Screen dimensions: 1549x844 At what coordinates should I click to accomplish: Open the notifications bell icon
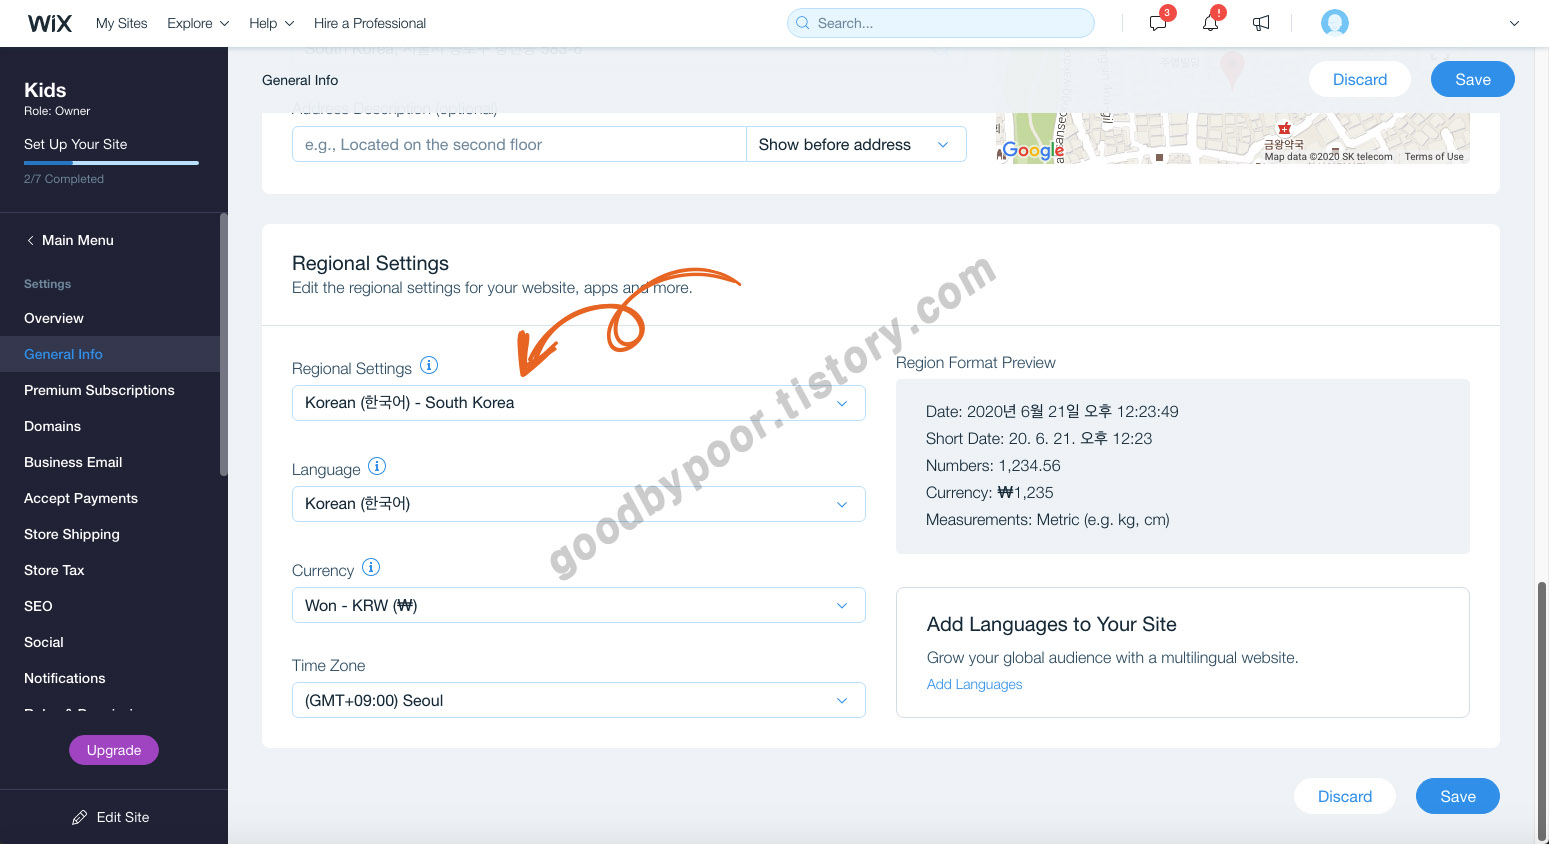pos(1210,23)
